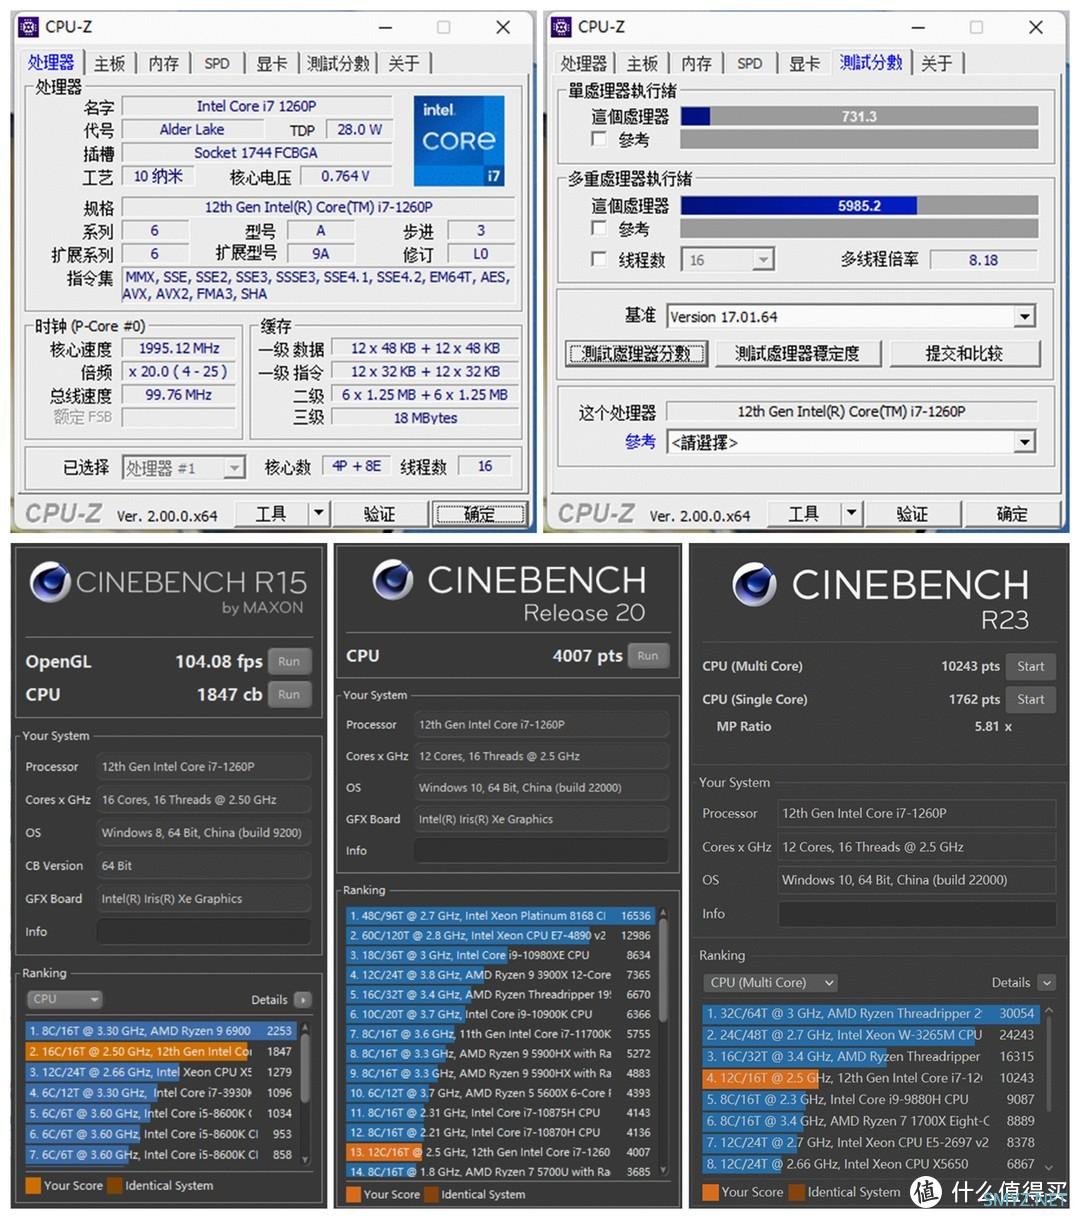Open 显卡 tab in left CPU-Z window
1080x1219 pixels.
pyautogui.click(x=271, y=63)
